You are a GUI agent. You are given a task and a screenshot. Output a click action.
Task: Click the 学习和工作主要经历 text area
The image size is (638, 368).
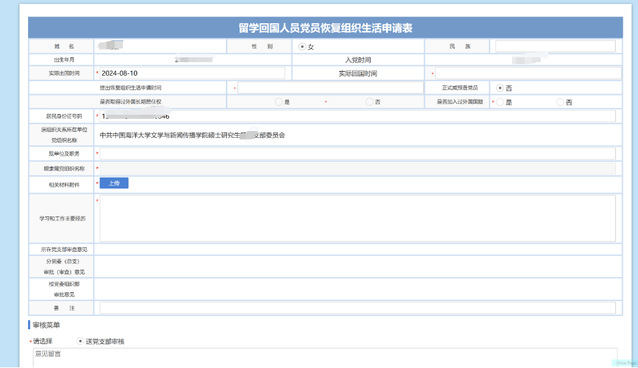(x=357, y=218)
